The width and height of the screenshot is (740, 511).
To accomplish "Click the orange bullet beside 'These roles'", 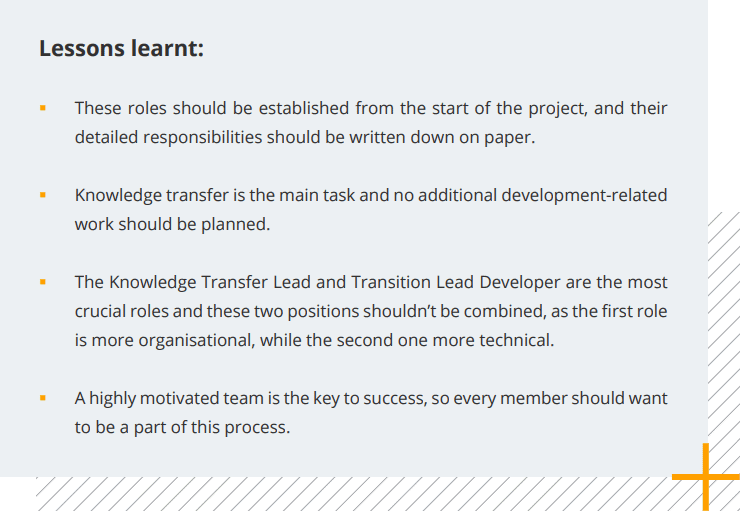I will point(43,106).
